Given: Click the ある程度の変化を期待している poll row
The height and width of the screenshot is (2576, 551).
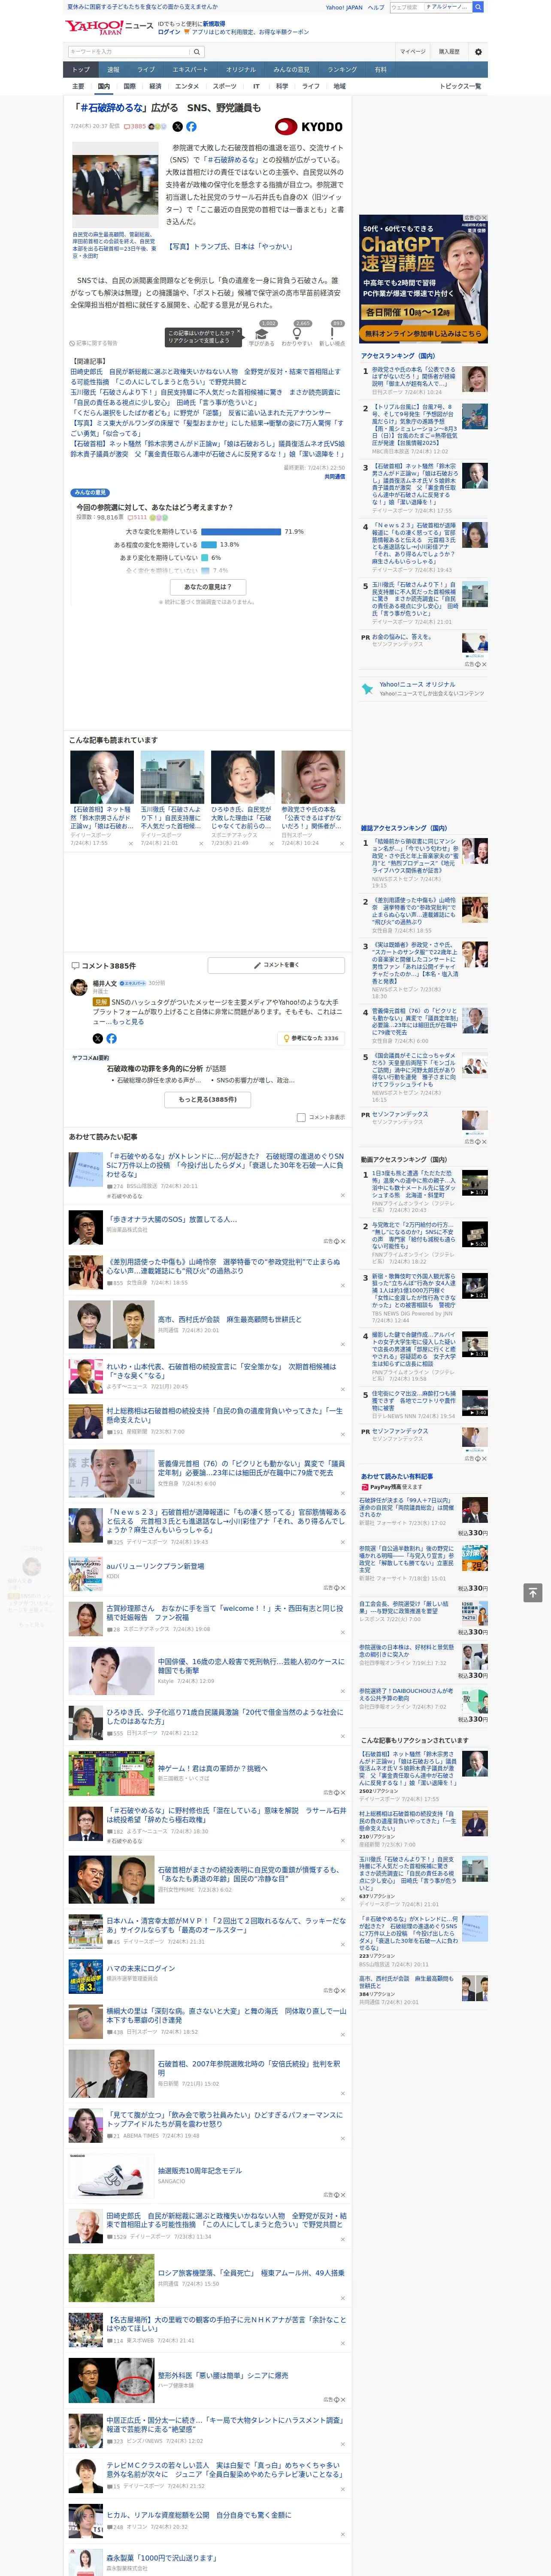Looking at the screenshot, I should coord(176,544).
